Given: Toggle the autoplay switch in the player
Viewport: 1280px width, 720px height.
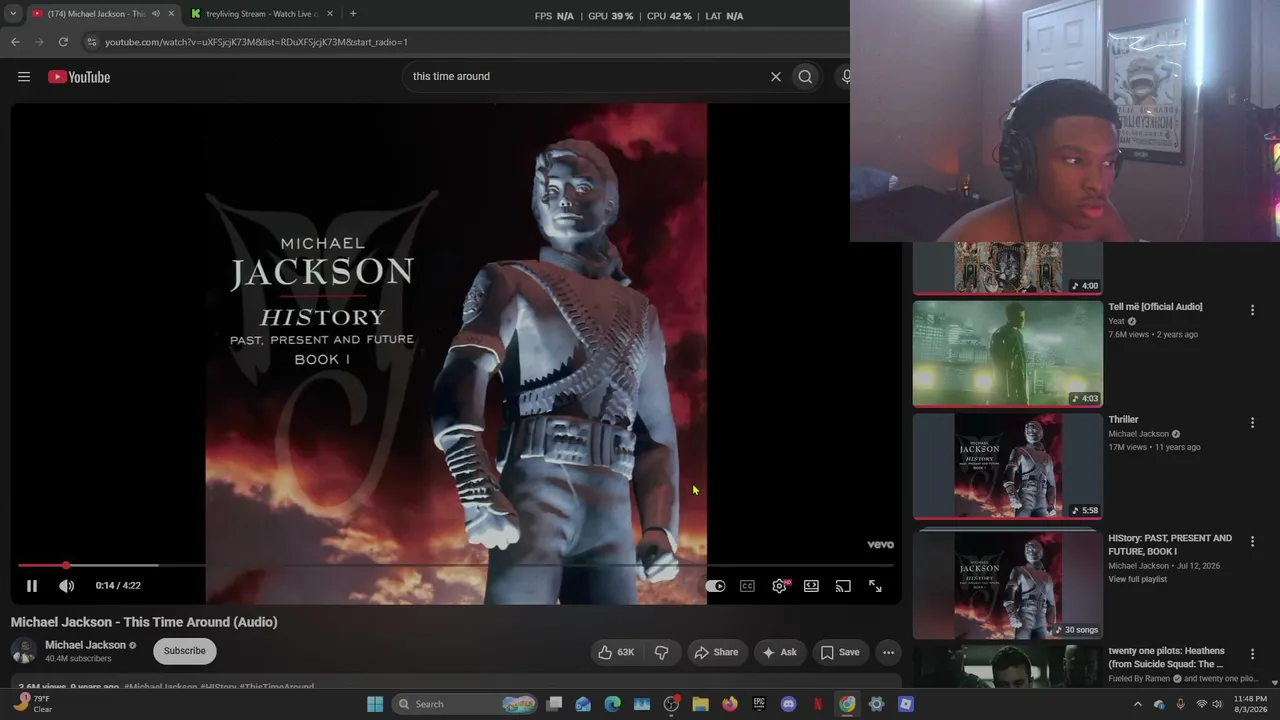Looking at the screenshot, I should click(715, 586).
